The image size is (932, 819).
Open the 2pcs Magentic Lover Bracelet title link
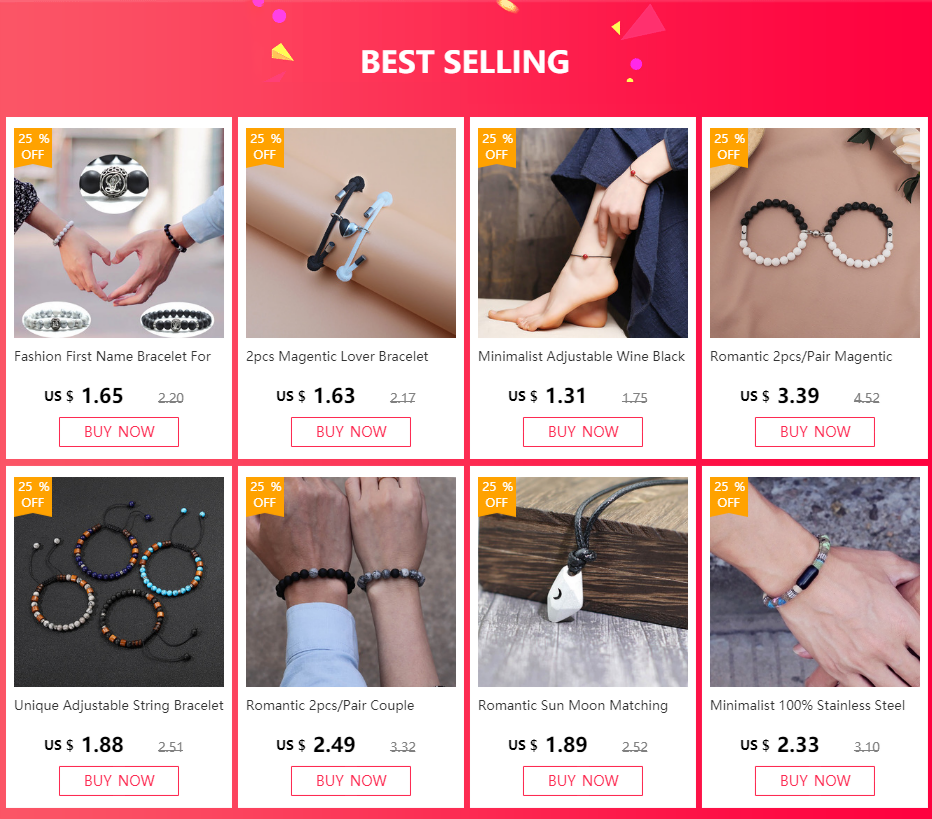[337, 357]
